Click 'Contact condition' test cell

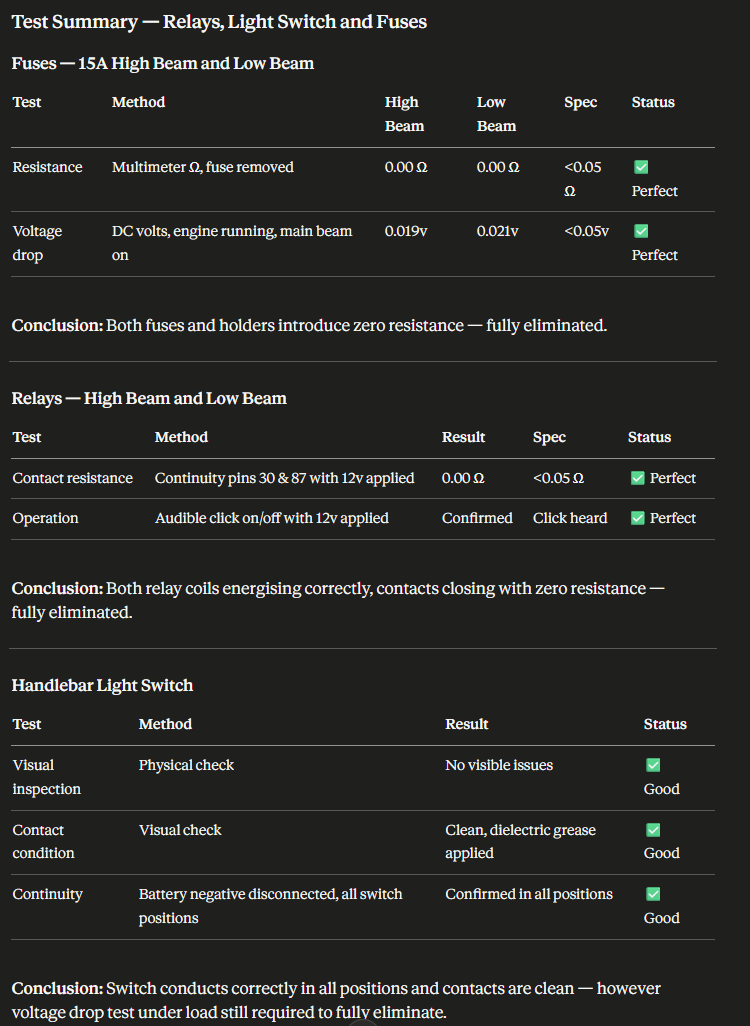tap(43, 841)
